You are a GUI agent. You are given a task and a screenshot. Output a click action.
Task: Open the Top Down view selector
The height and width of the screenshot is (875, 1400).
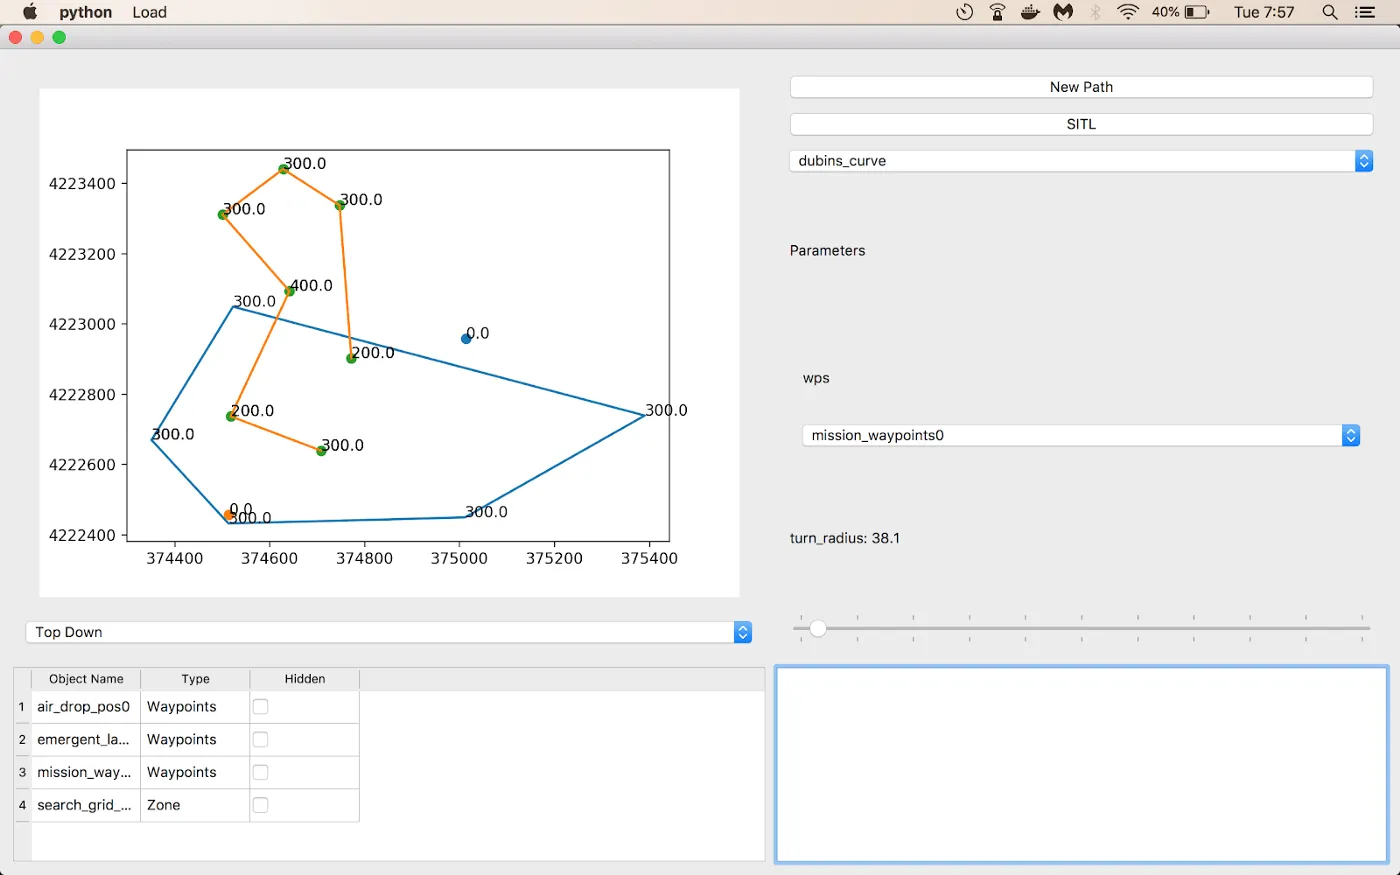tap(388, 632)
